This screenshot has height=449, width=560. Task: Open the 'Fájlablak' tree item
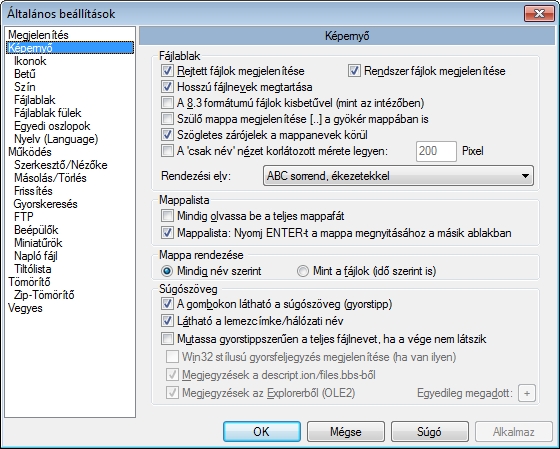(x=35, y=100)
